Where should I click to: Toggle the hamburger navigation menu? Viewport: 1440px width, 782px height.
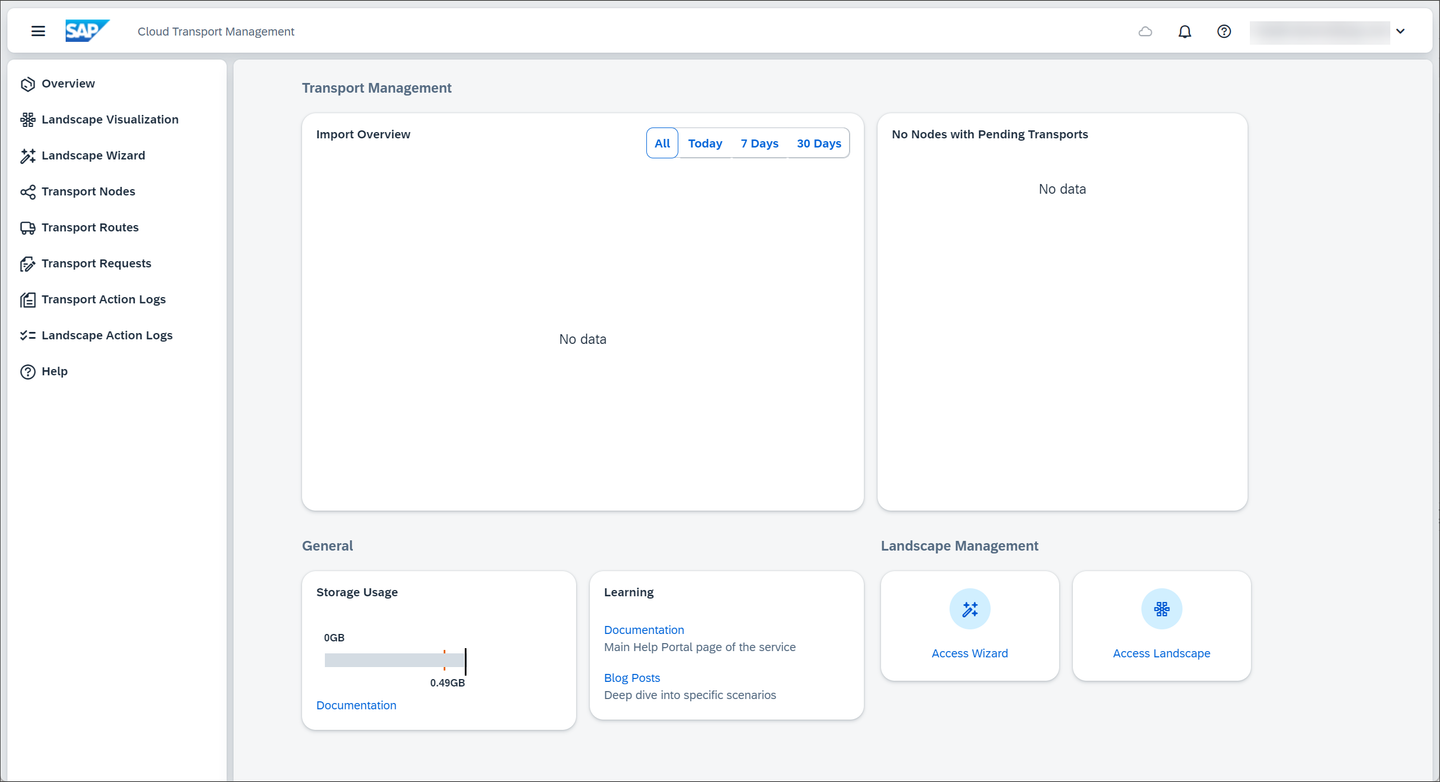(x=38, y=31)
